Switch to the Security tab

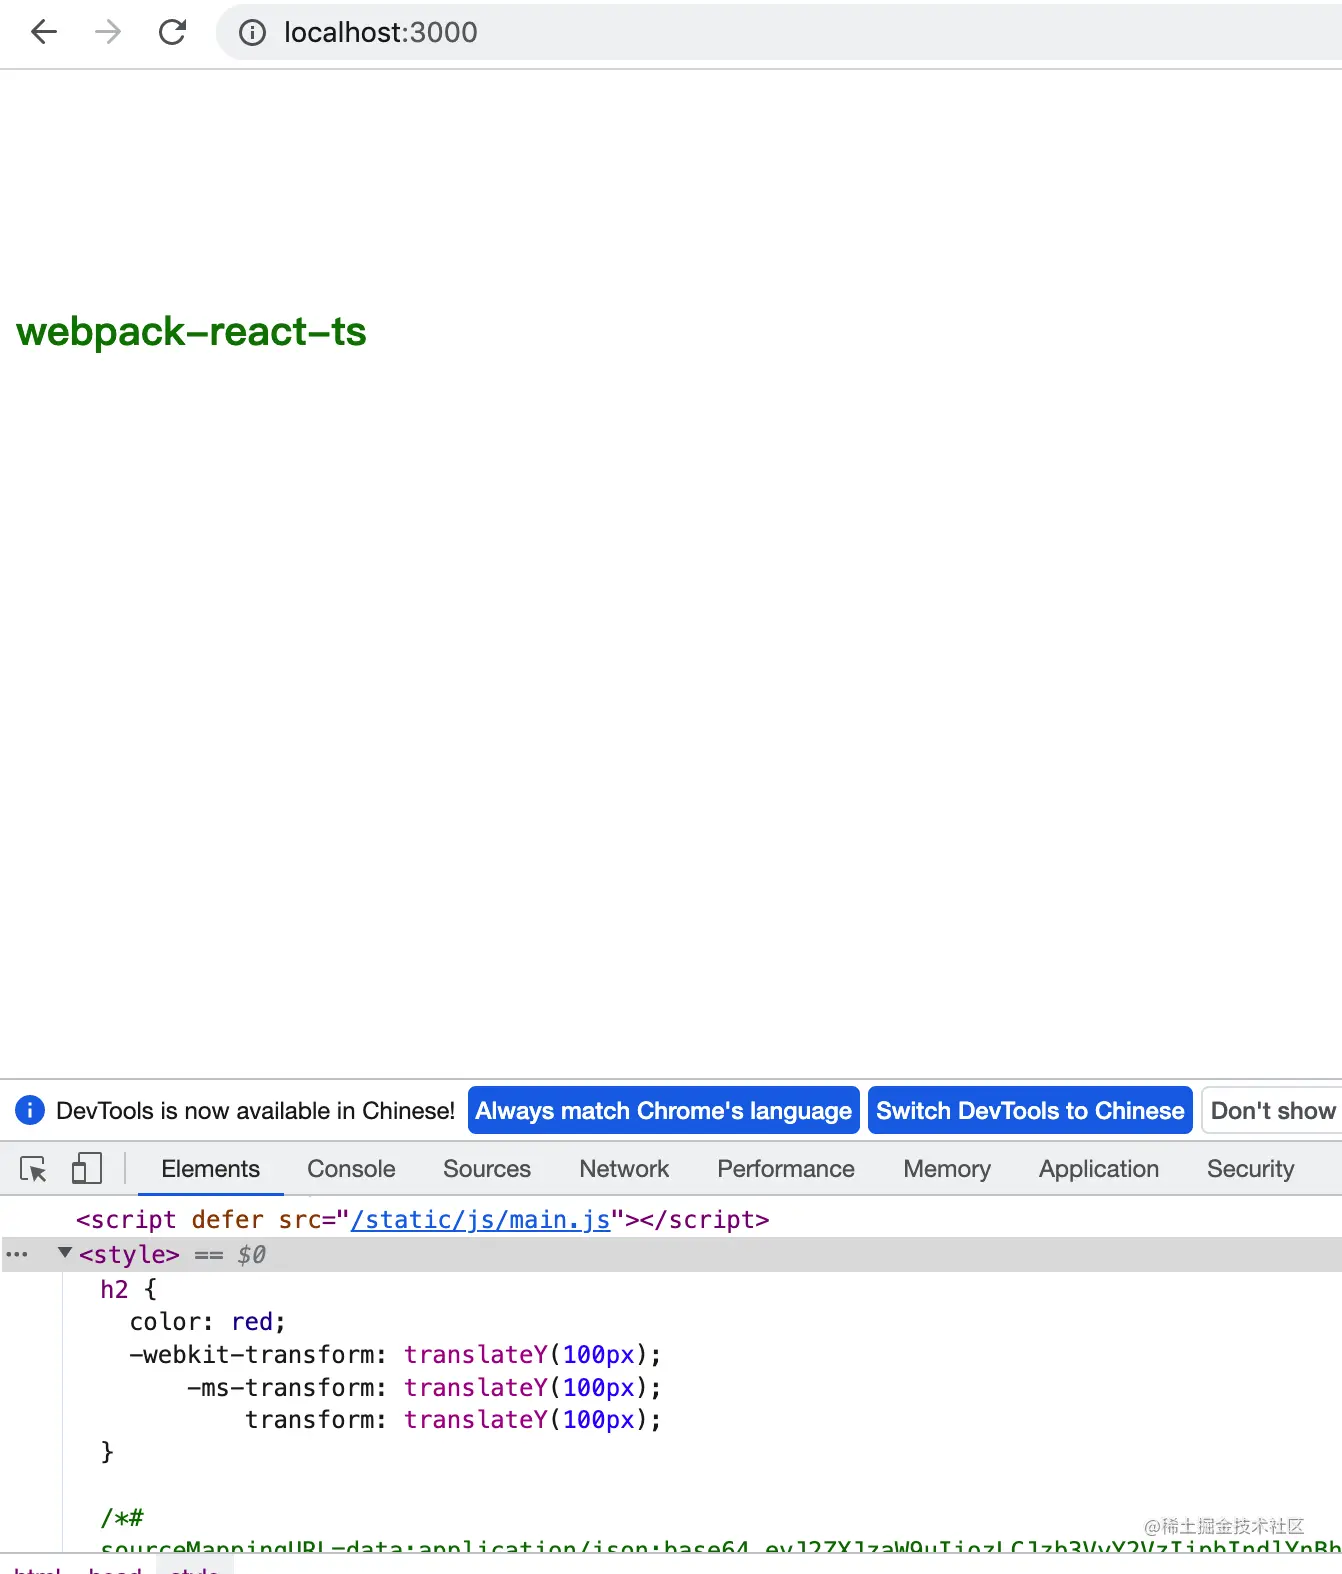(1251, 1169)
